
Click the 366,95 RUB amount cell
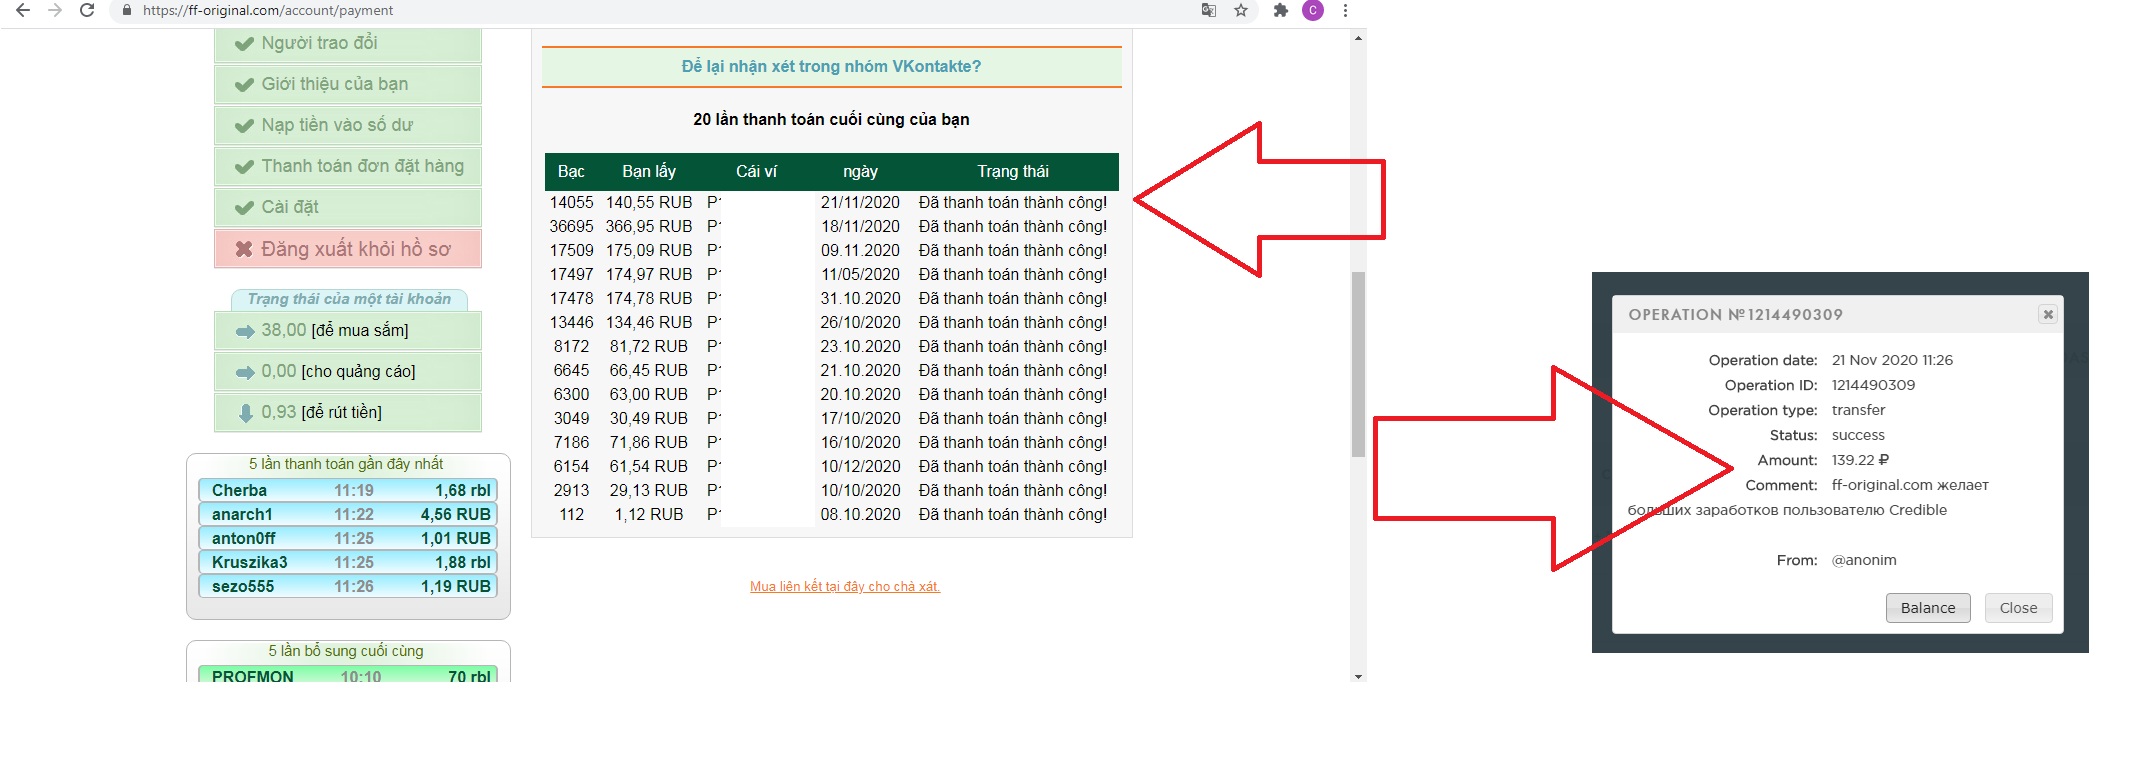pyautogui.click(x=649, y=226)
